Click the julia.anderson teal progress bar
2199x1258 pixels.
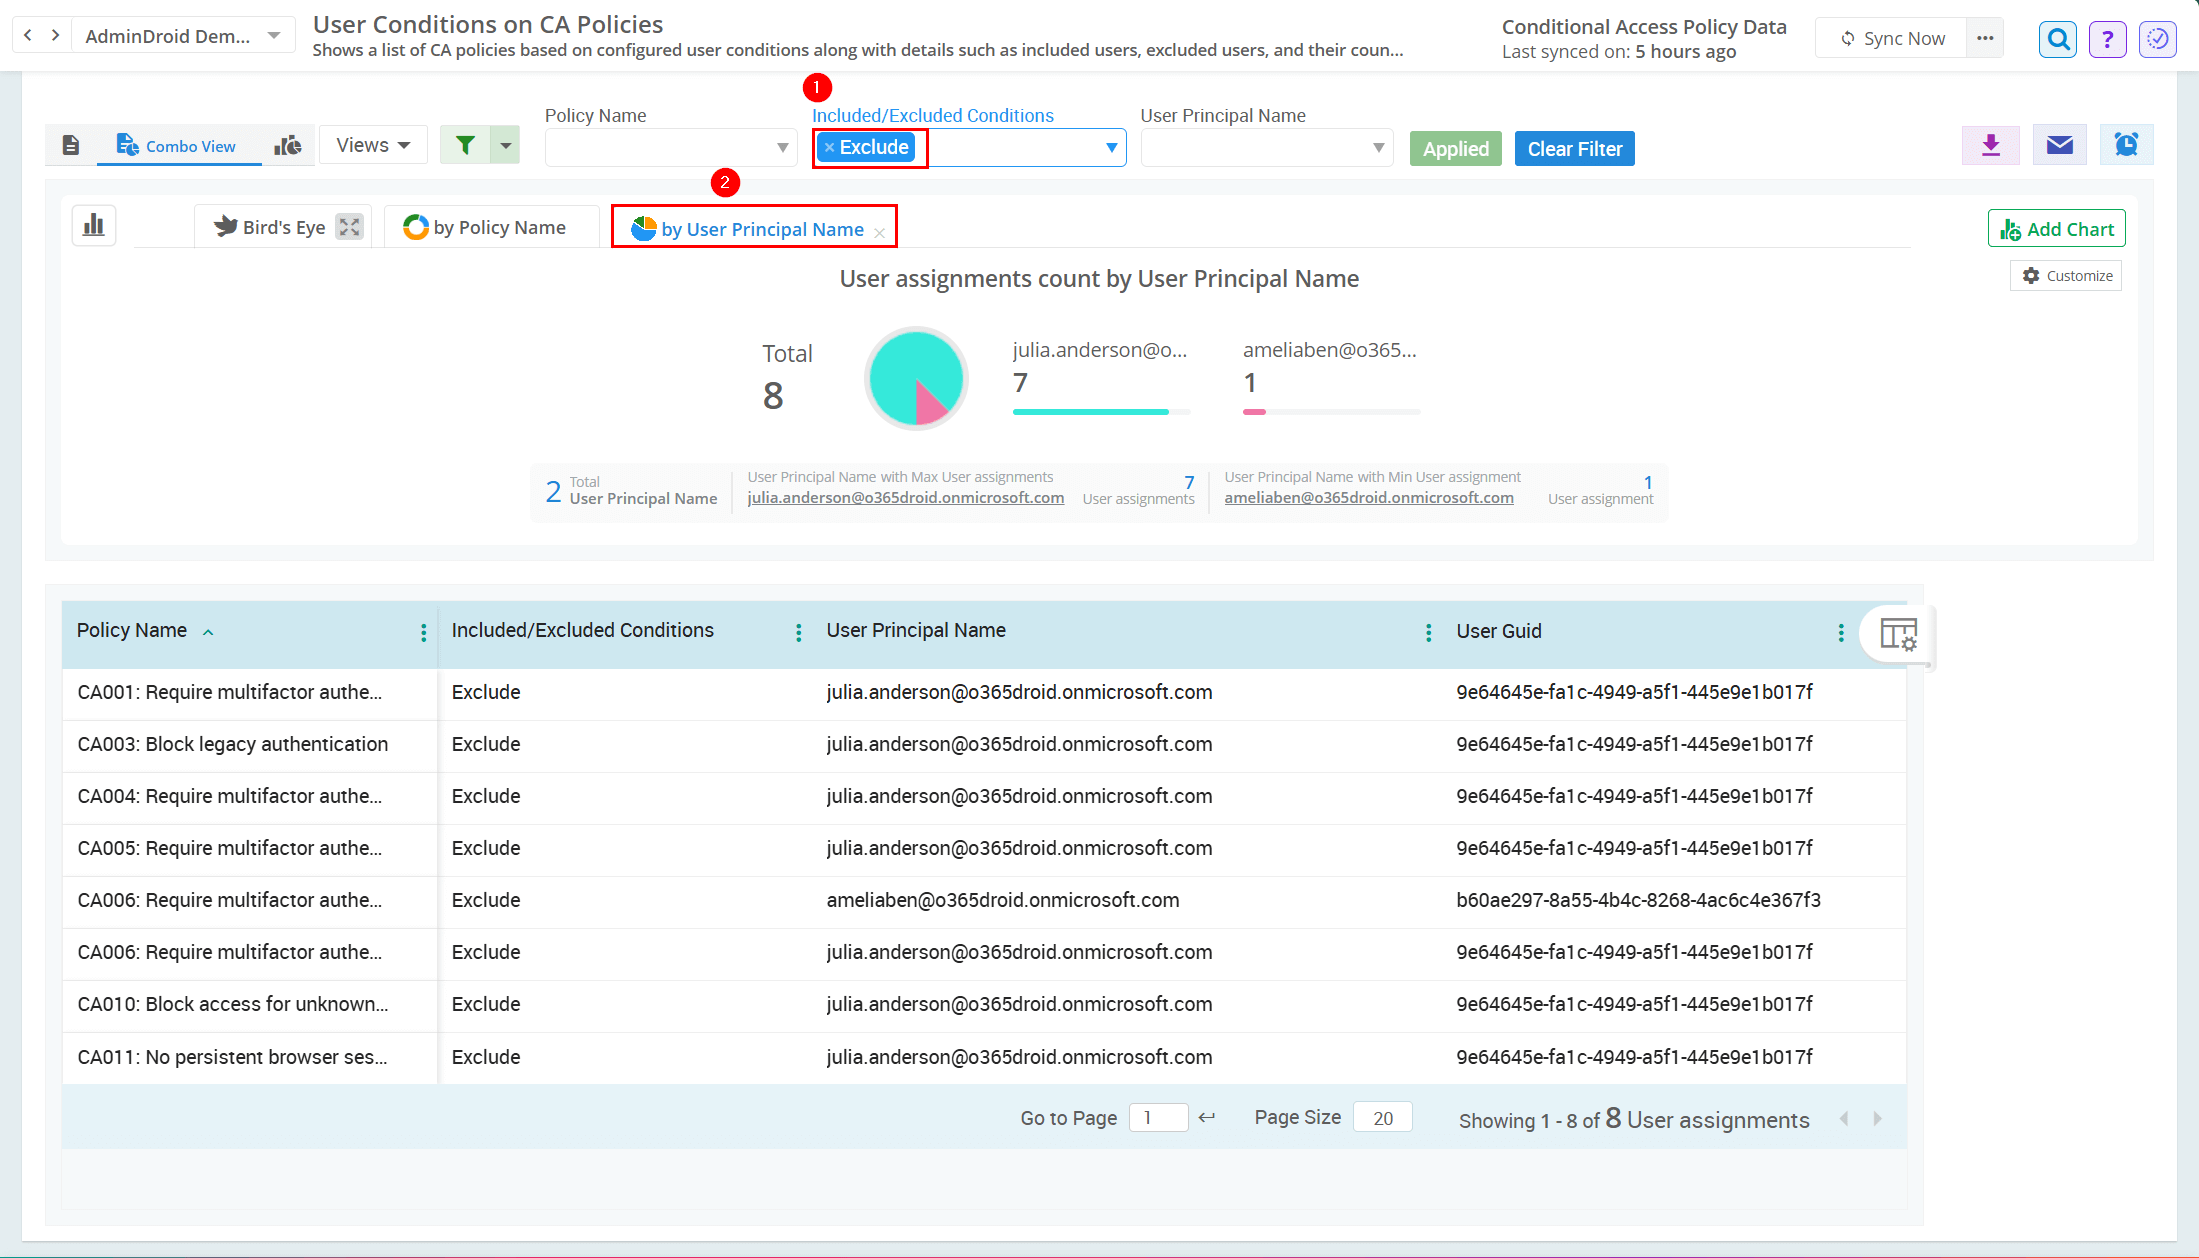click(x=1091, y=412)
